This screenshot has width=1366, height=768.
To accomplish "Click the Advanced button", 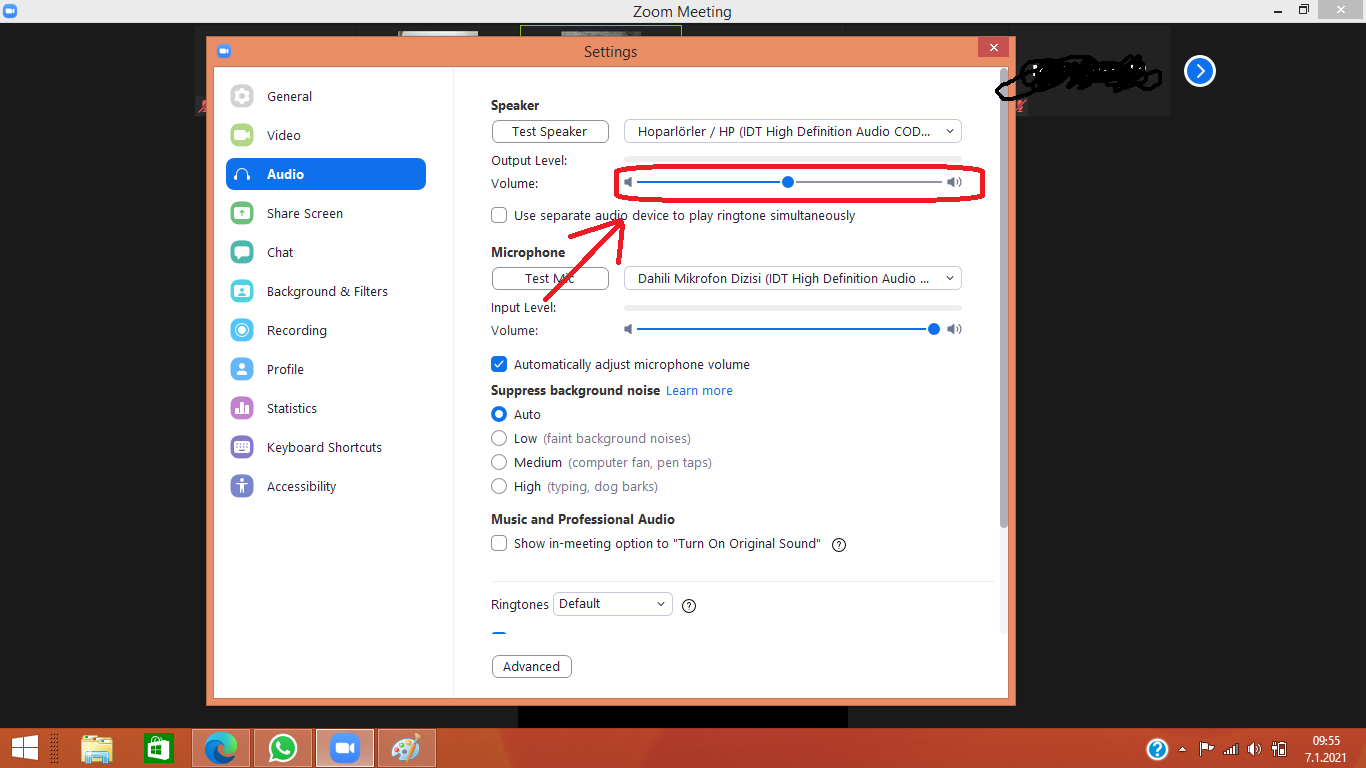I will click(532, 667).
